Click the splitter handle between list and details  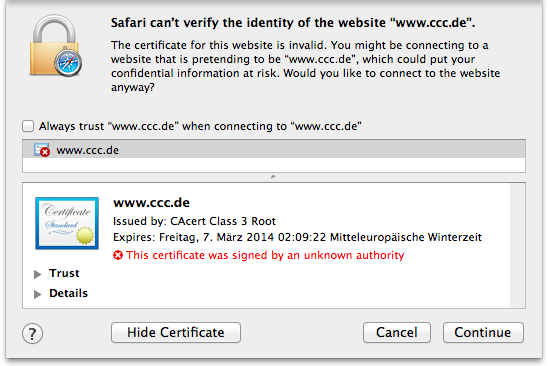273,177
